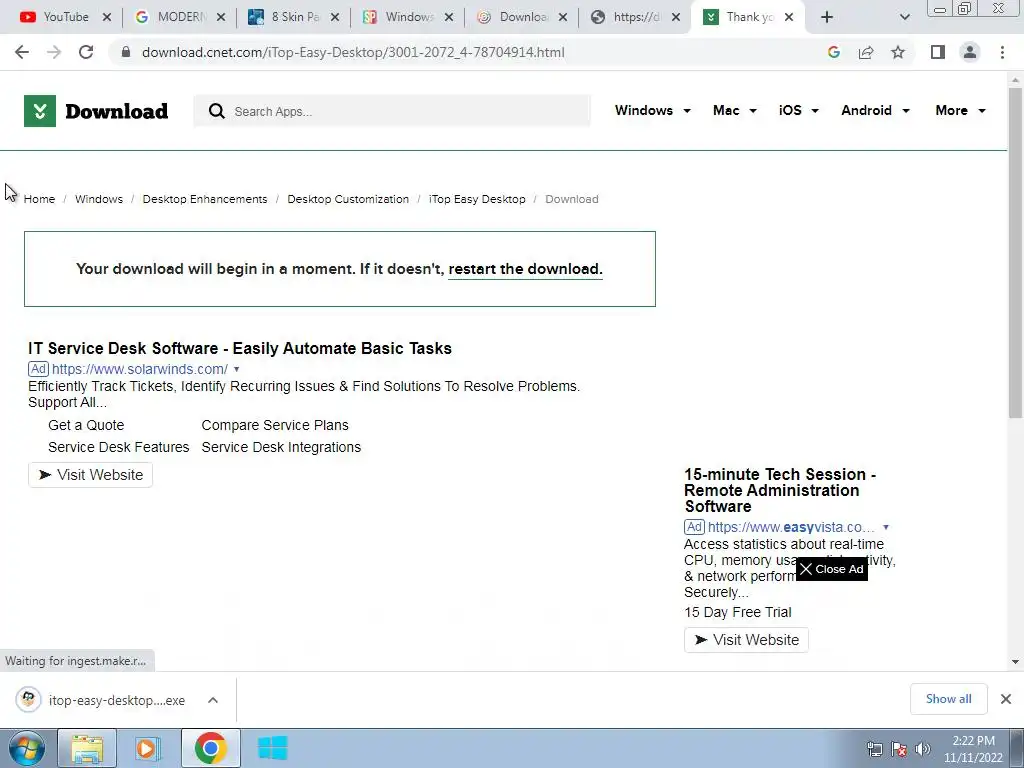Open iTop Easy Desktop breadcrumb

477,199
